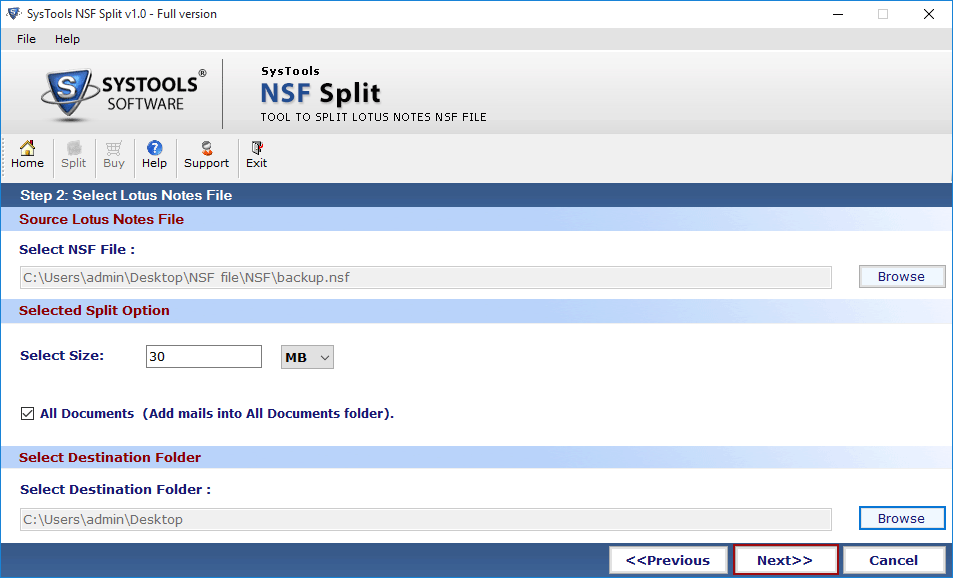Exit the application via toolbar icon
The height and width of the screenshot is (578, 953).
256,155
